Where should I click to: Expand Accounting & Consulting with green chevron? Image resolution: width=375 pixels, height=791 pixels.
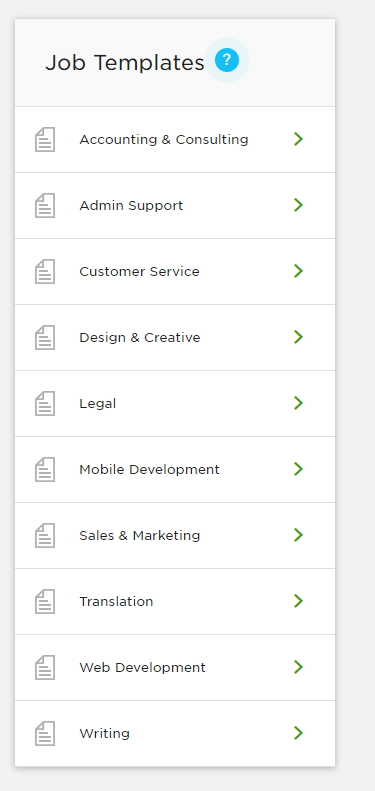pyautogui.click(x=298, y=139)
